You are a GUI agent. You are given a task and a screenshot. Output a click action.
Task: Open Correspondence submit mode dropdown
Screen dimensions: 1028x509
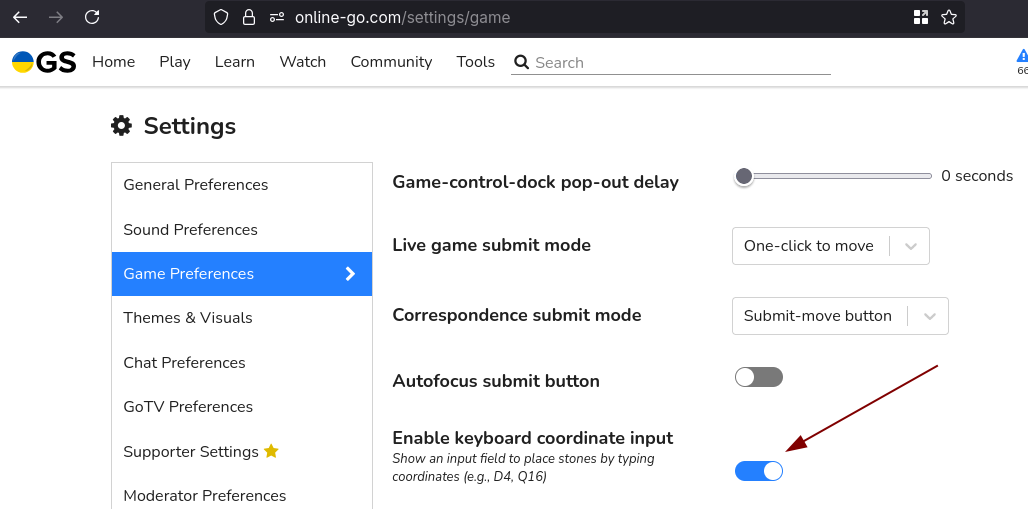(840, 316)
